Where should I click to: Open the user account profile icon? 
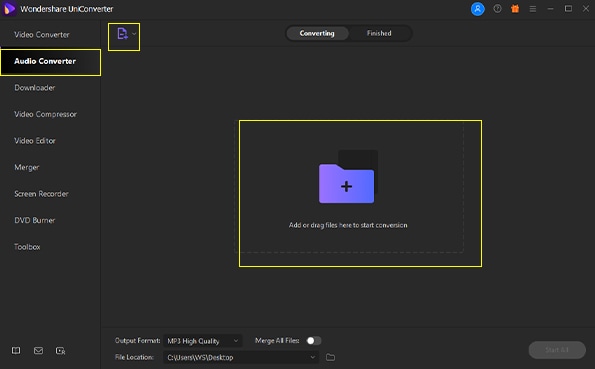point(477,9)
